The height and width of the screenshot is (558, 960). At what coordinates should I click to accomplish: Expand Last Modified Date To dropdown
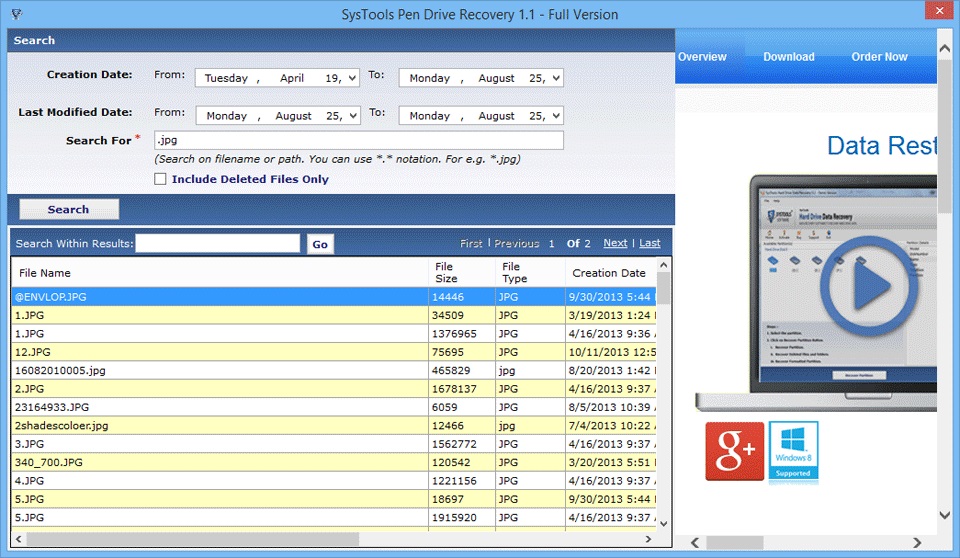click(556, 116)
